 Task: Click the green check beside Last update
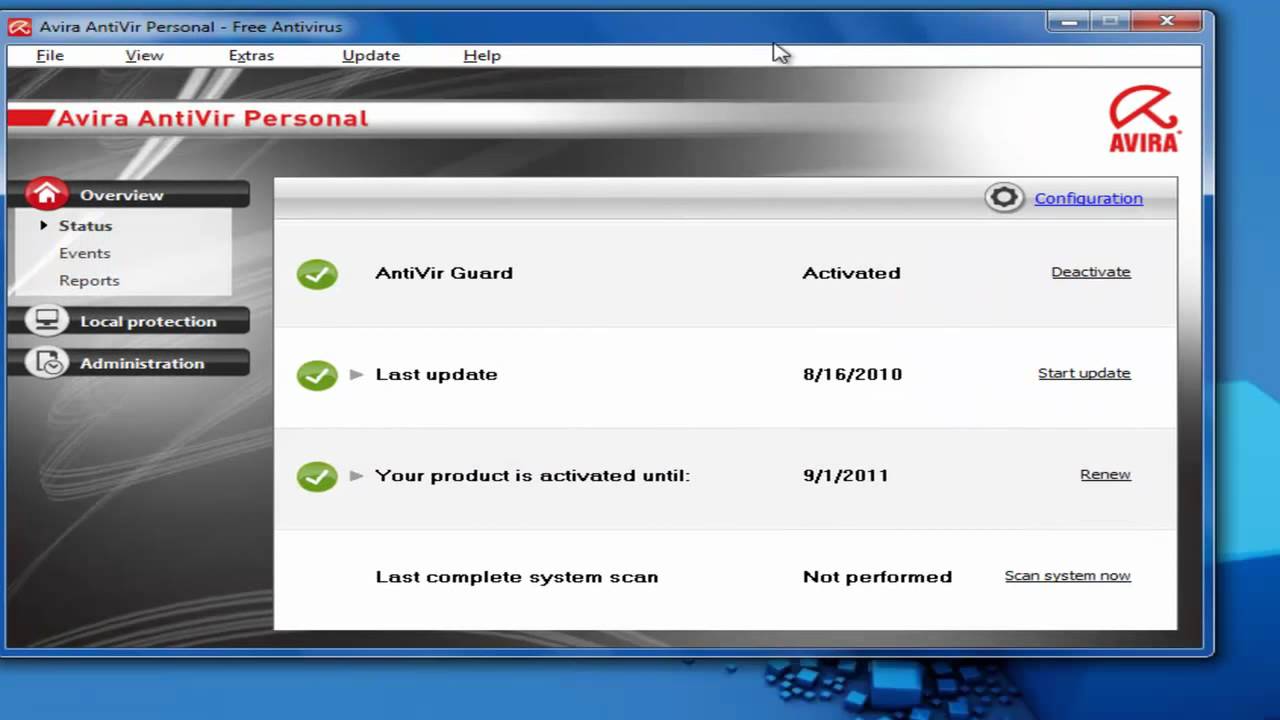(317, 375)
